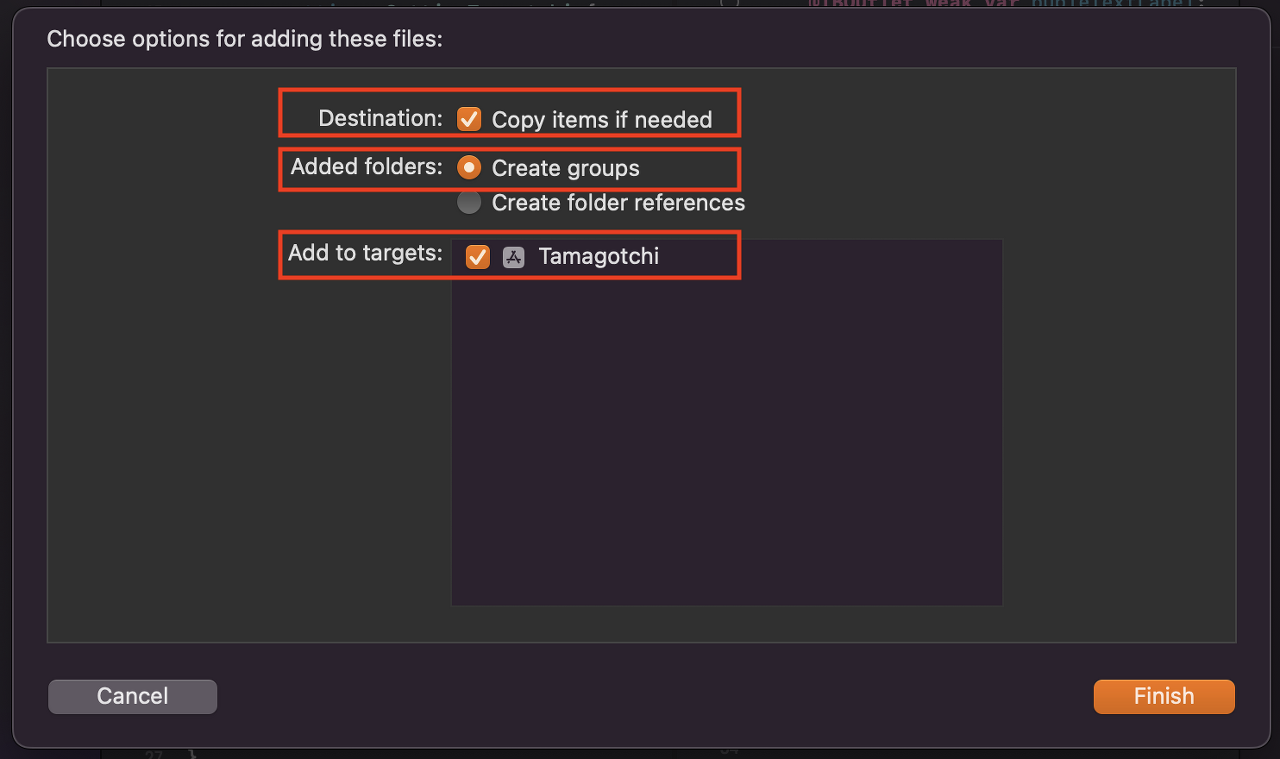Viewport: 1280px width, 759px height.
Task: Click the checkmark inside Copy items checkbox
Action: tap(469, 120)
